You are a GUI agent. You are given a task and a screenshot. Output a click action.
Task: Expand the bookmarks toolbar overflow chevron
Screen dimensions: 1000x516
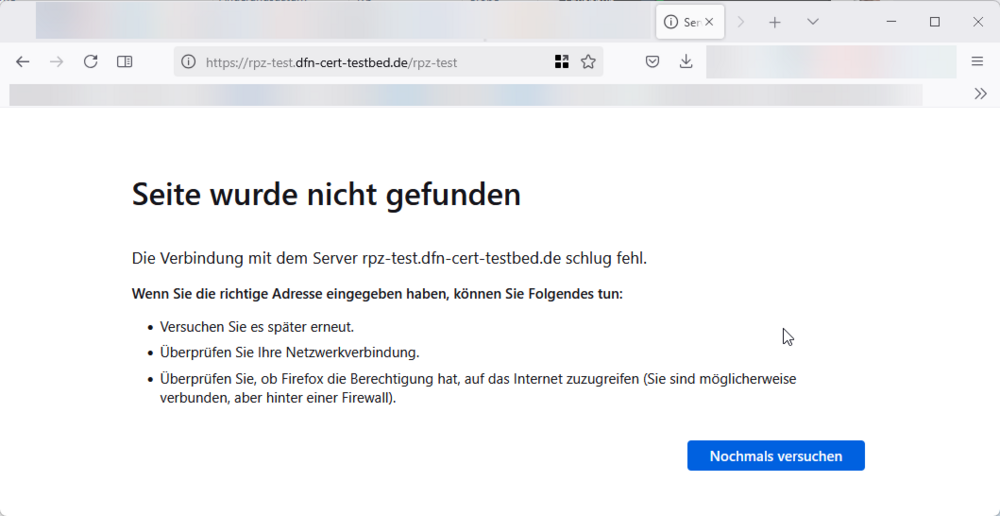[x=980, y=94]
